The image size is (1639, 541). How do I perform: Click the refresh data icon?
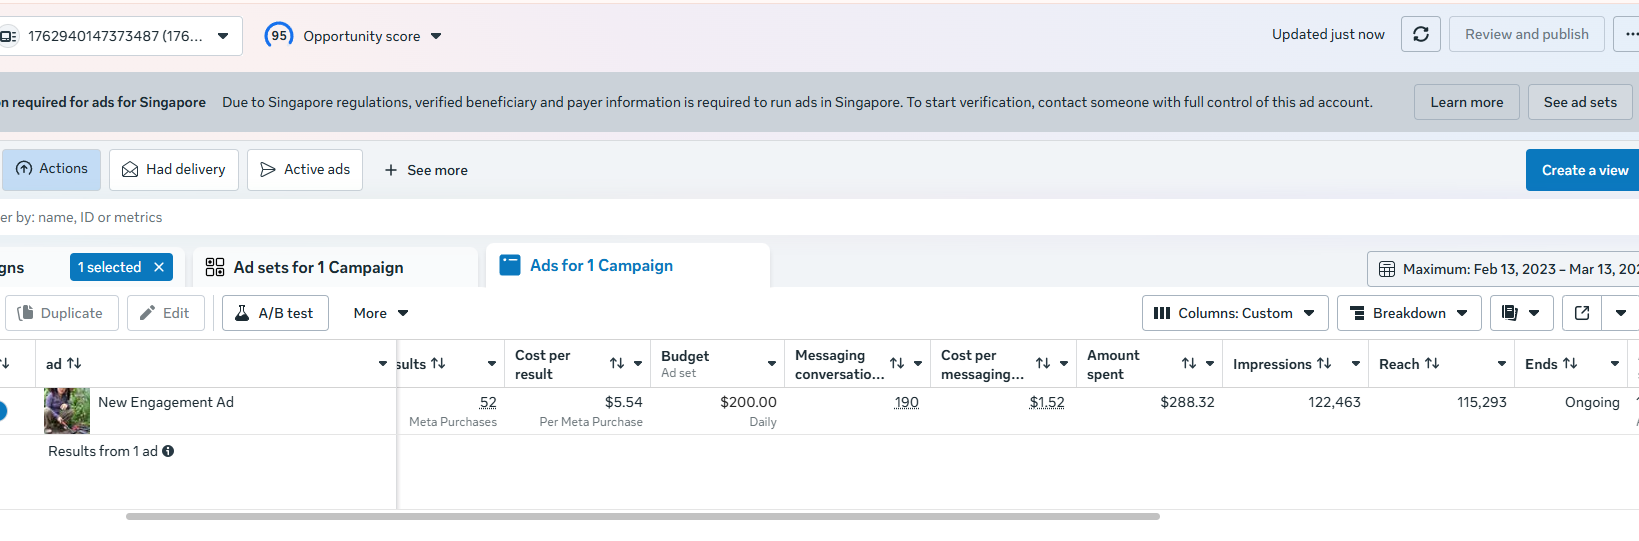[x=1420, y=35]
